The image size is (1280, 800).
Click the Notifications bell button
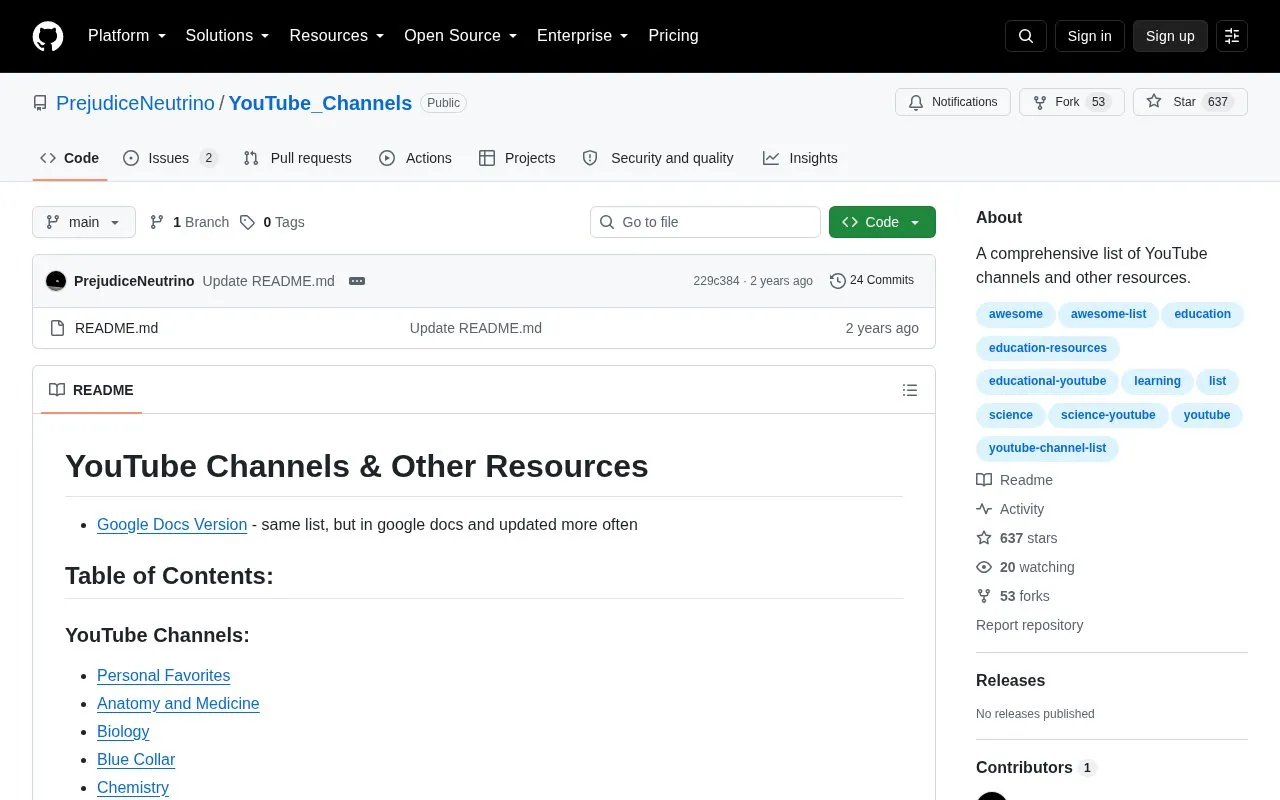point(953,102)
